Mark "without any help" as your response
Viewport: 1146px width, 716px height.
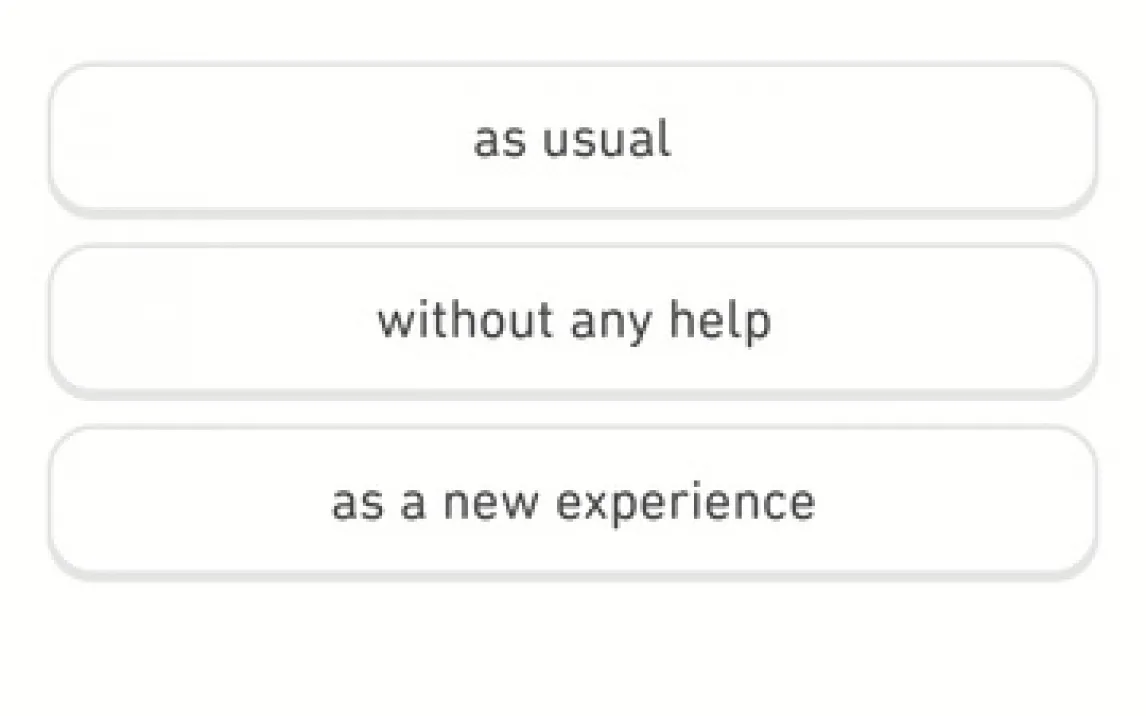(x=572, y=320)
